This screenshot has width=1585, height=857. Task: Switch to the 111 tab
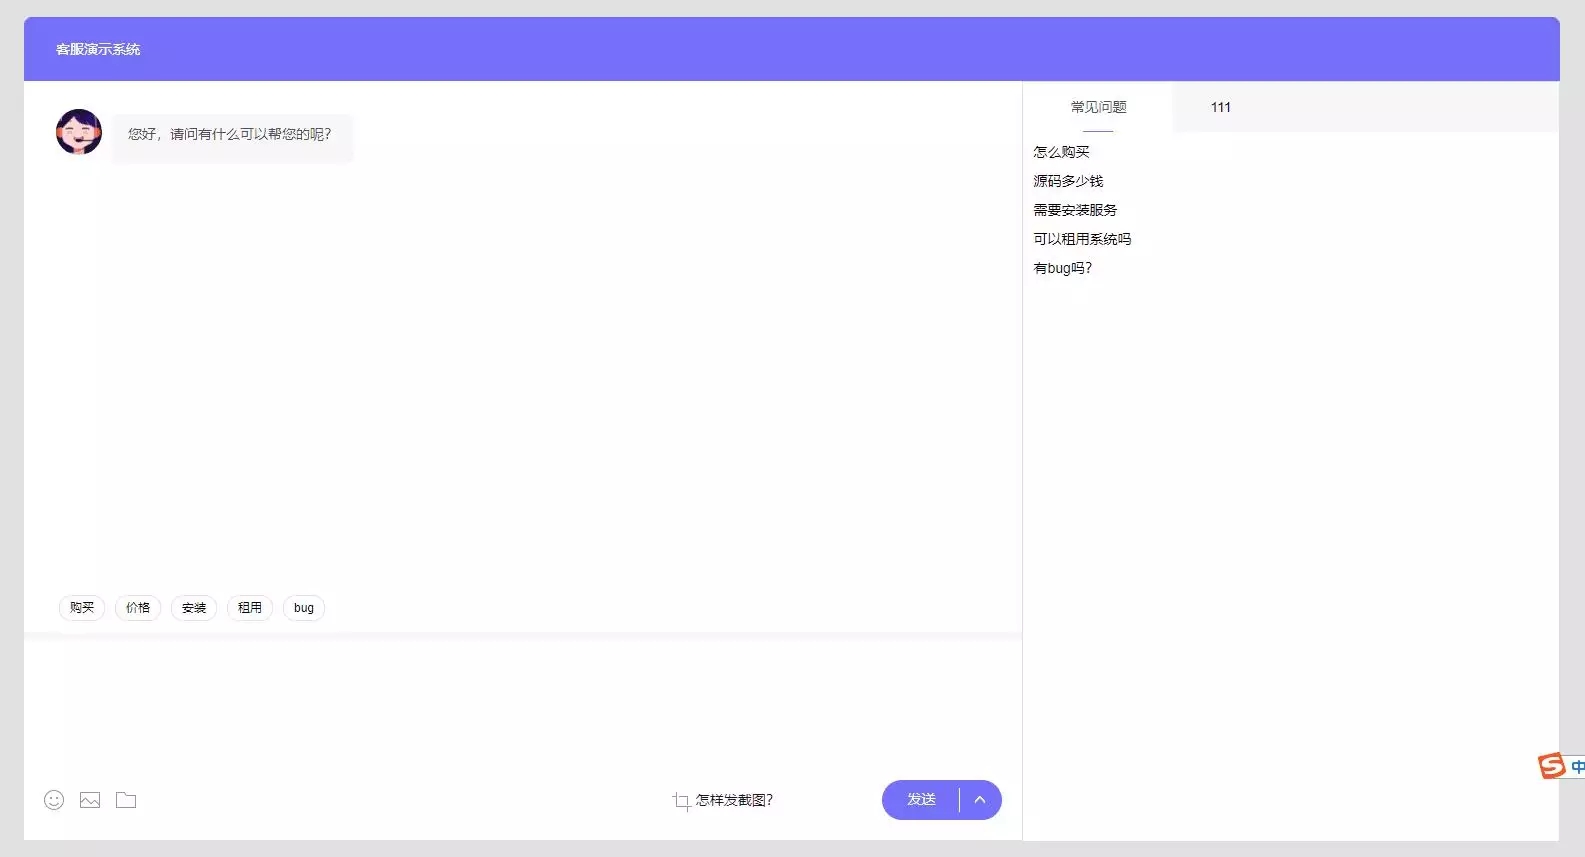pyautogui.click(x=1220, y=107)
